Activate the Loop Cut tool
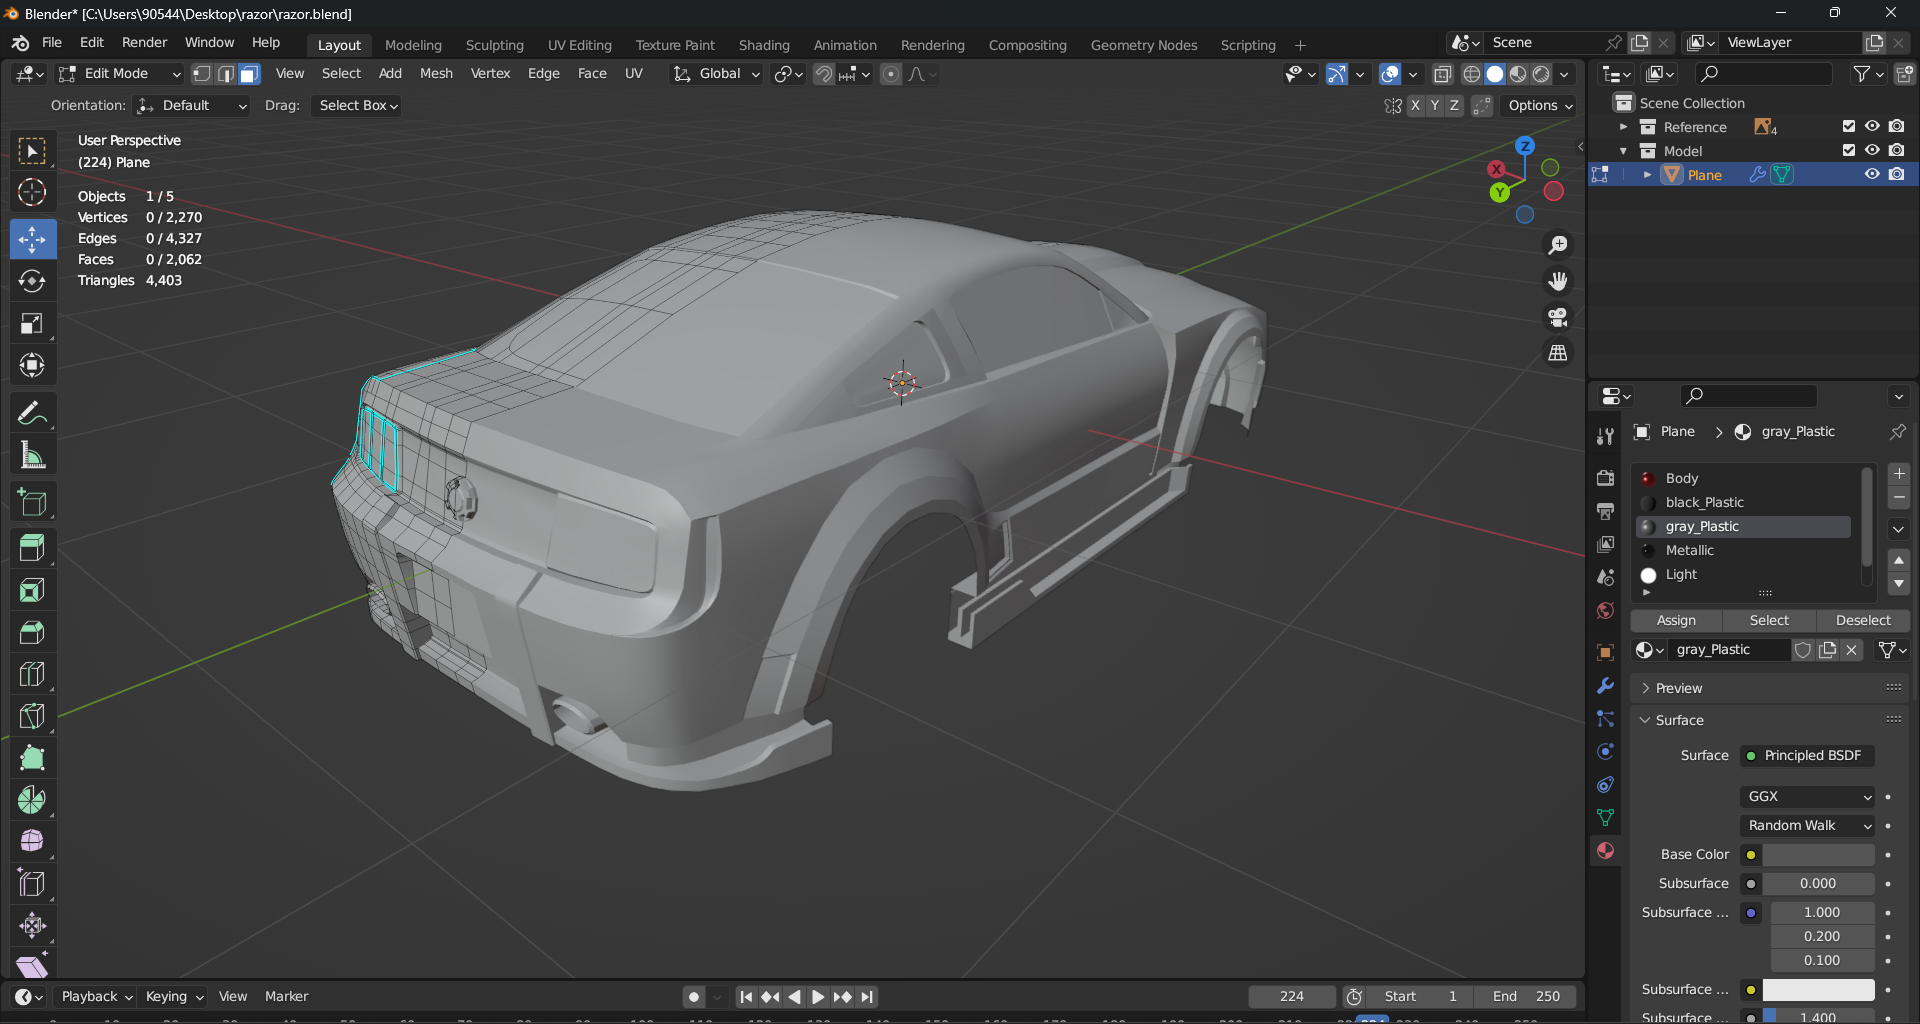 32,674
